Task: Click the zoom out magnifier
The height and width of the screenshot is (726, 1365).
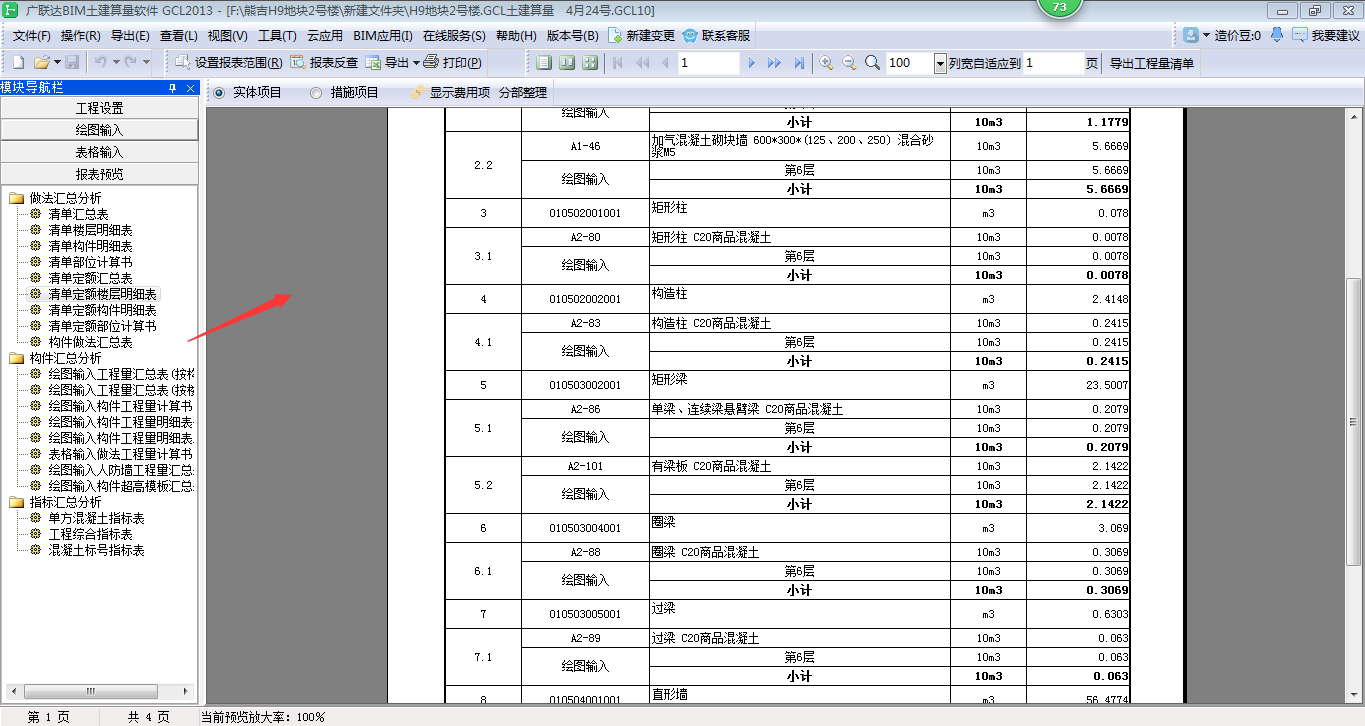Action: tap(849, 62)
